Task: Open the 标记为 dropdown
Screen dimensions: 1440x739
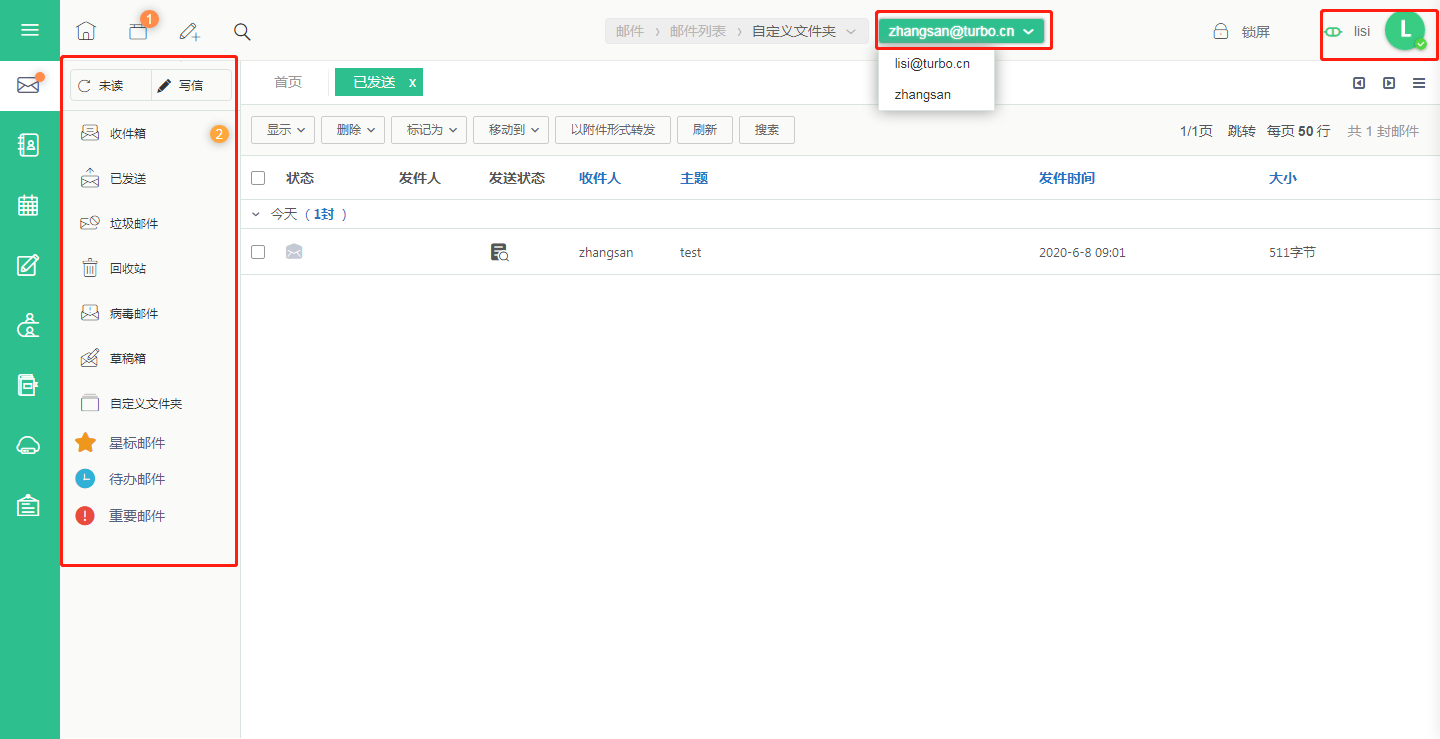Action: click(x=429, y=130)
